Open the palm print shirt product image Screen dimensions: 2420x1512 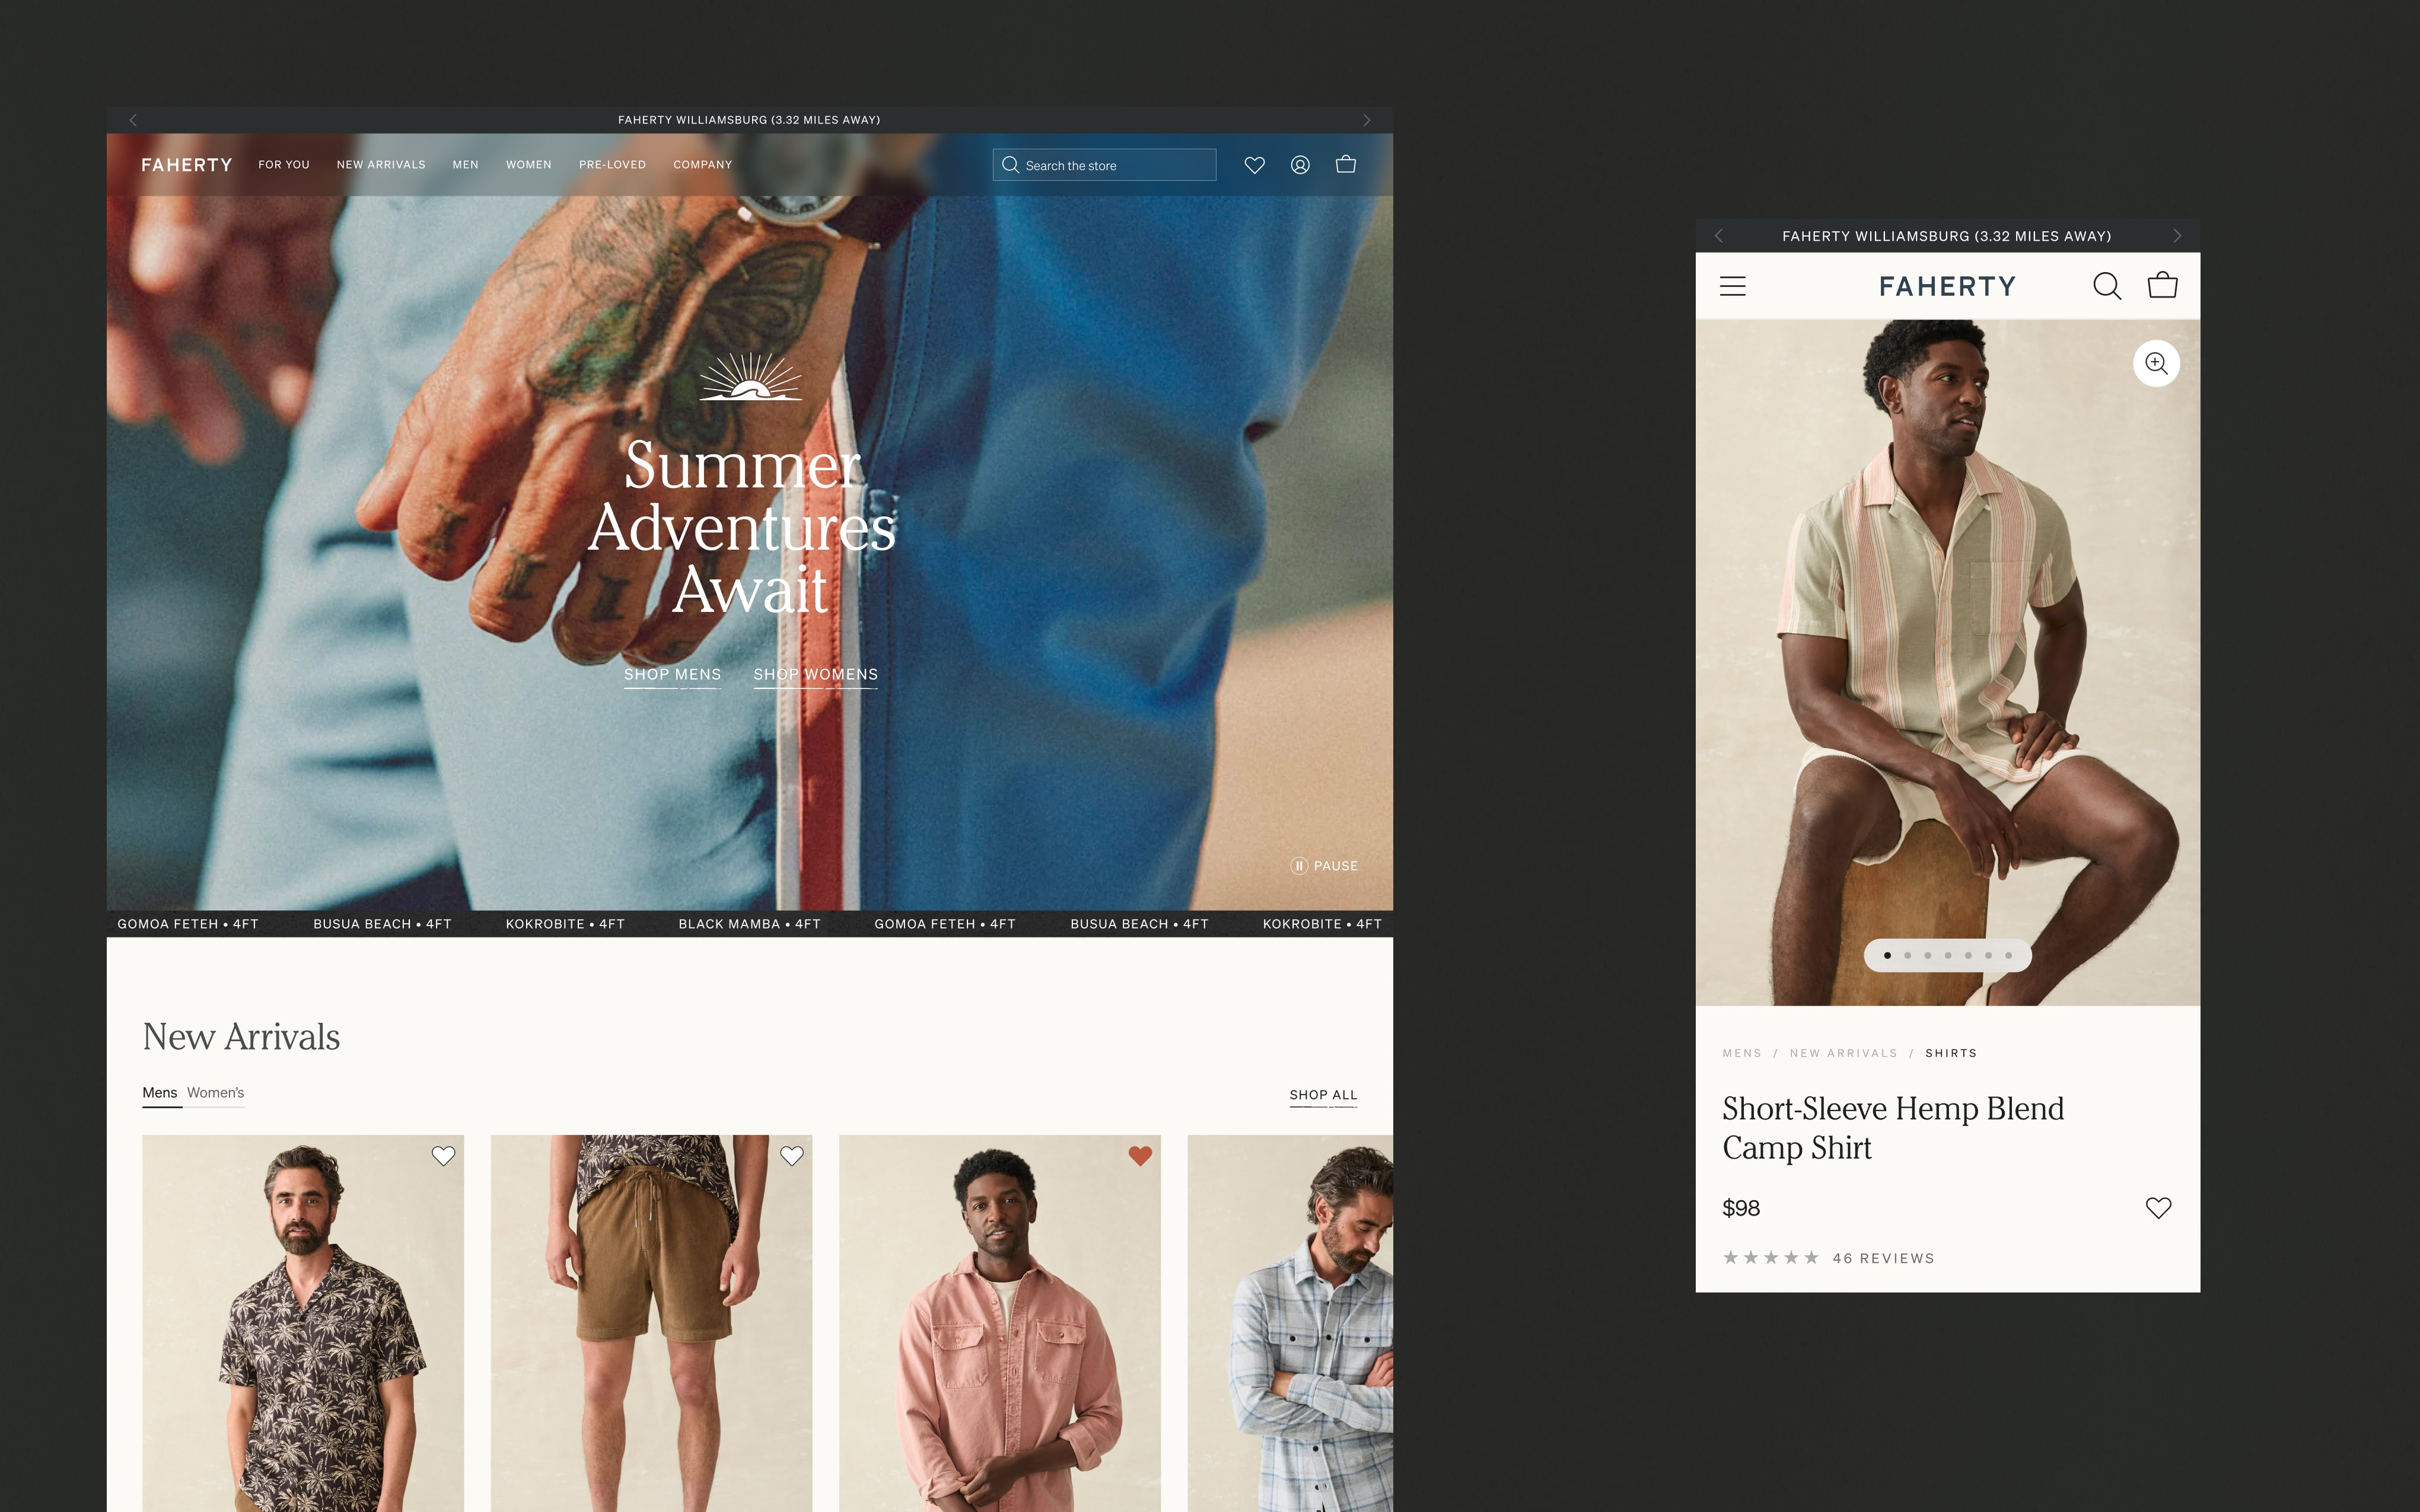(303, 1323)
